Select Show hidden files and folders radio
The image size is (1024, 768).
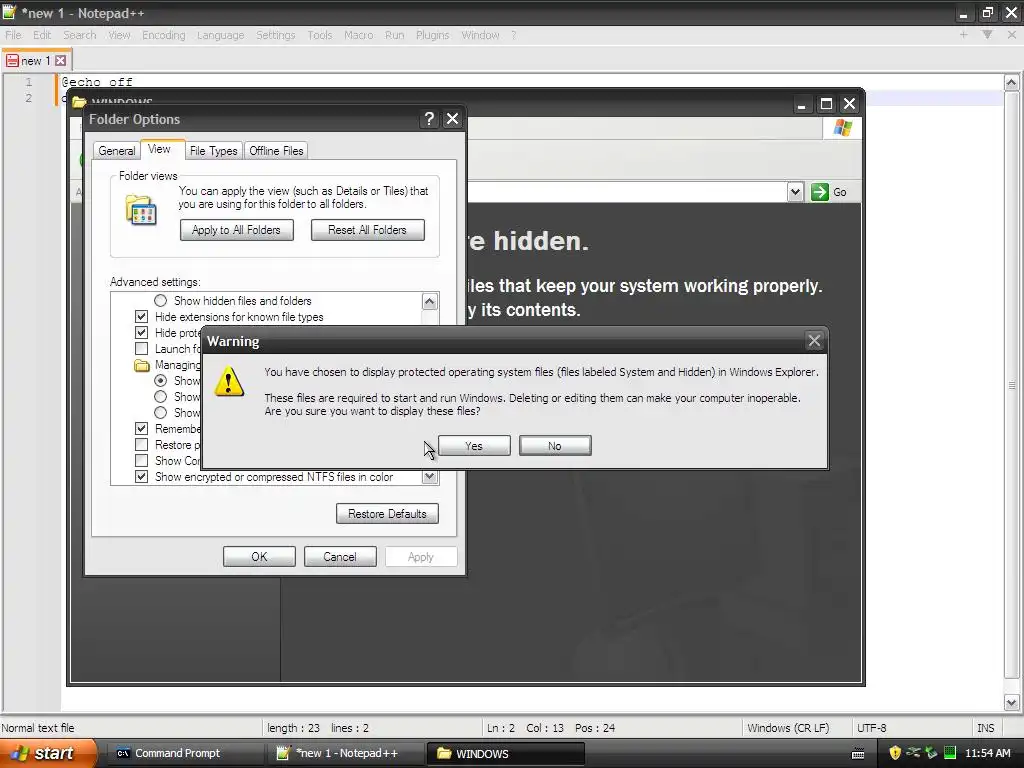coord(161,301)
